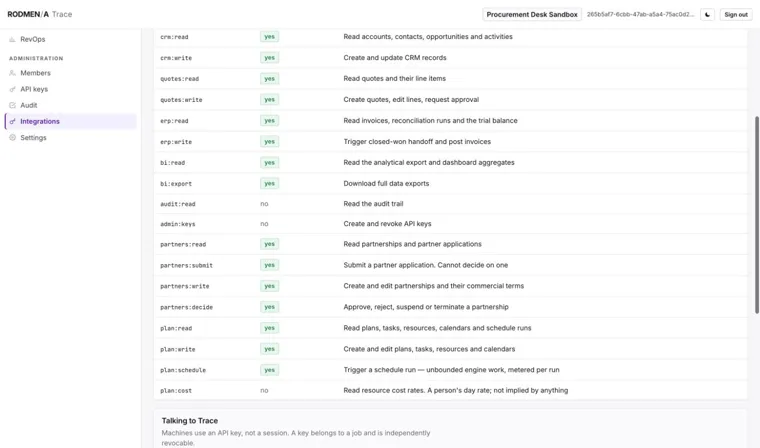Click the Sign out button
Screen dimensions: 760x448
(x=736, y=15)
